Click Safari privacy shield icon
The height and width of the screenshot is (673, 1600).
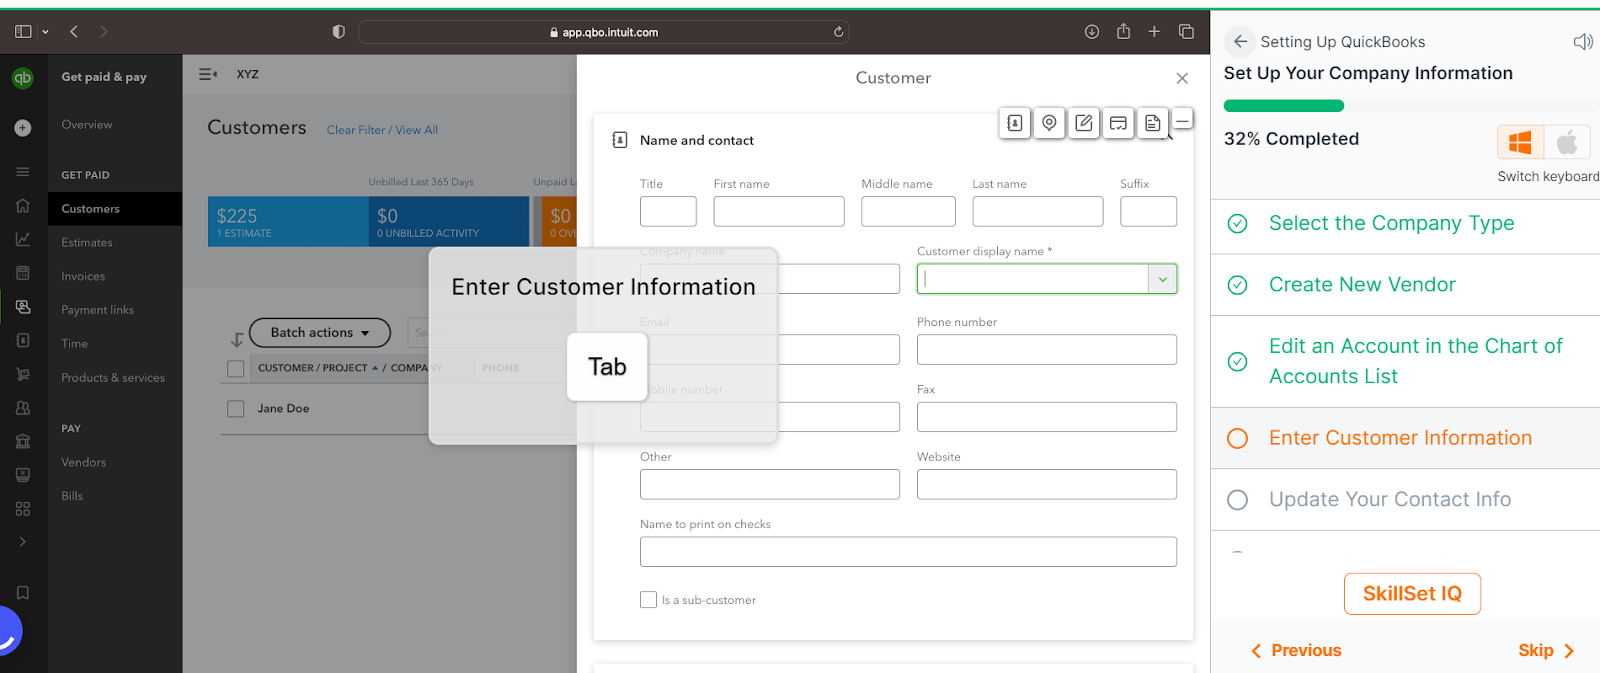click(339, 32)
